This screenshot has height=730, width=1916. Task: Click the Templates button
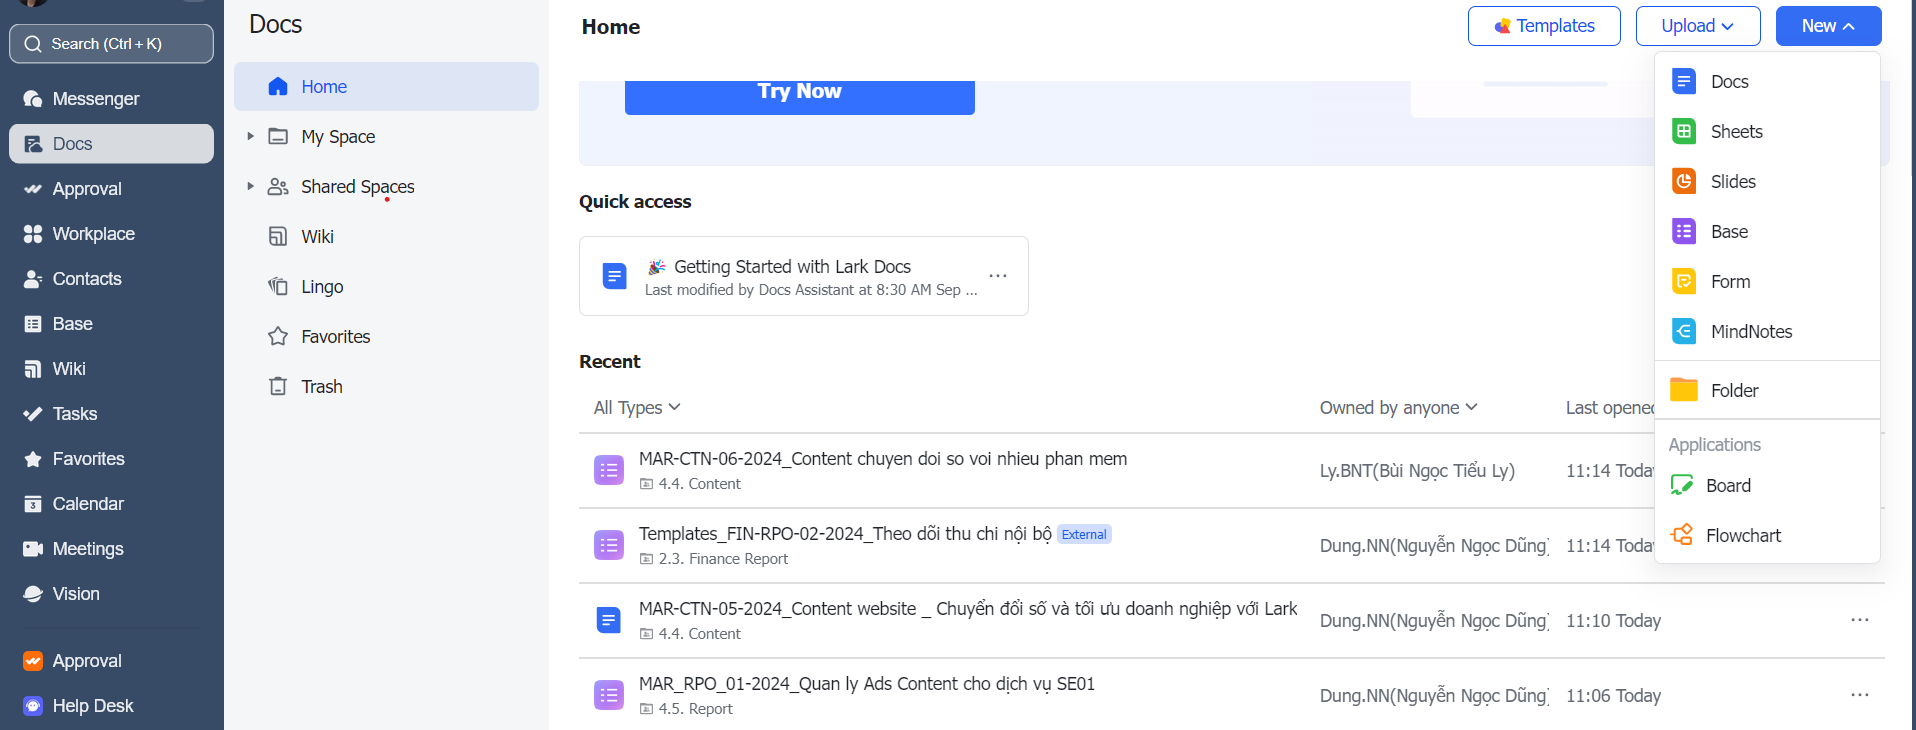point(1544,26)
